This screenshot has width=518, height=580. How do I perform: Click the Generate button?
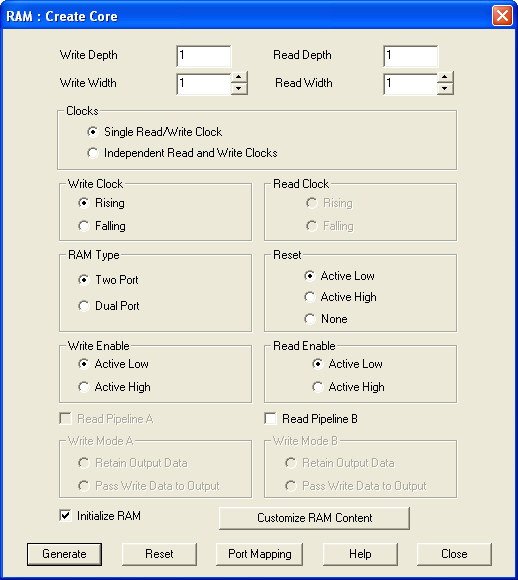point(64,554)
